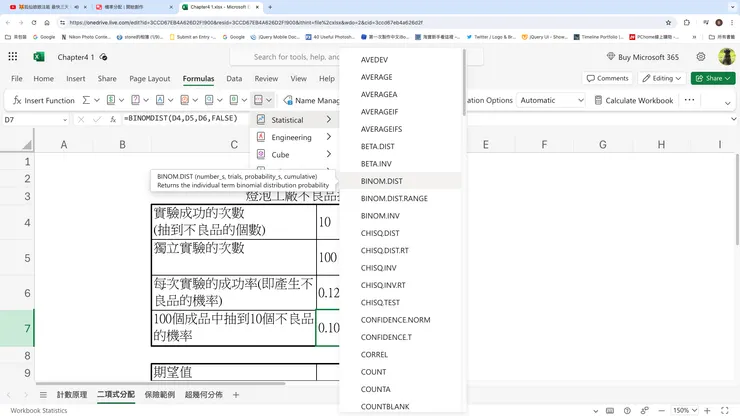Screen dimensions: 740x416
Task: Switch to the Home ribbon tab
Action: point(43,78)
